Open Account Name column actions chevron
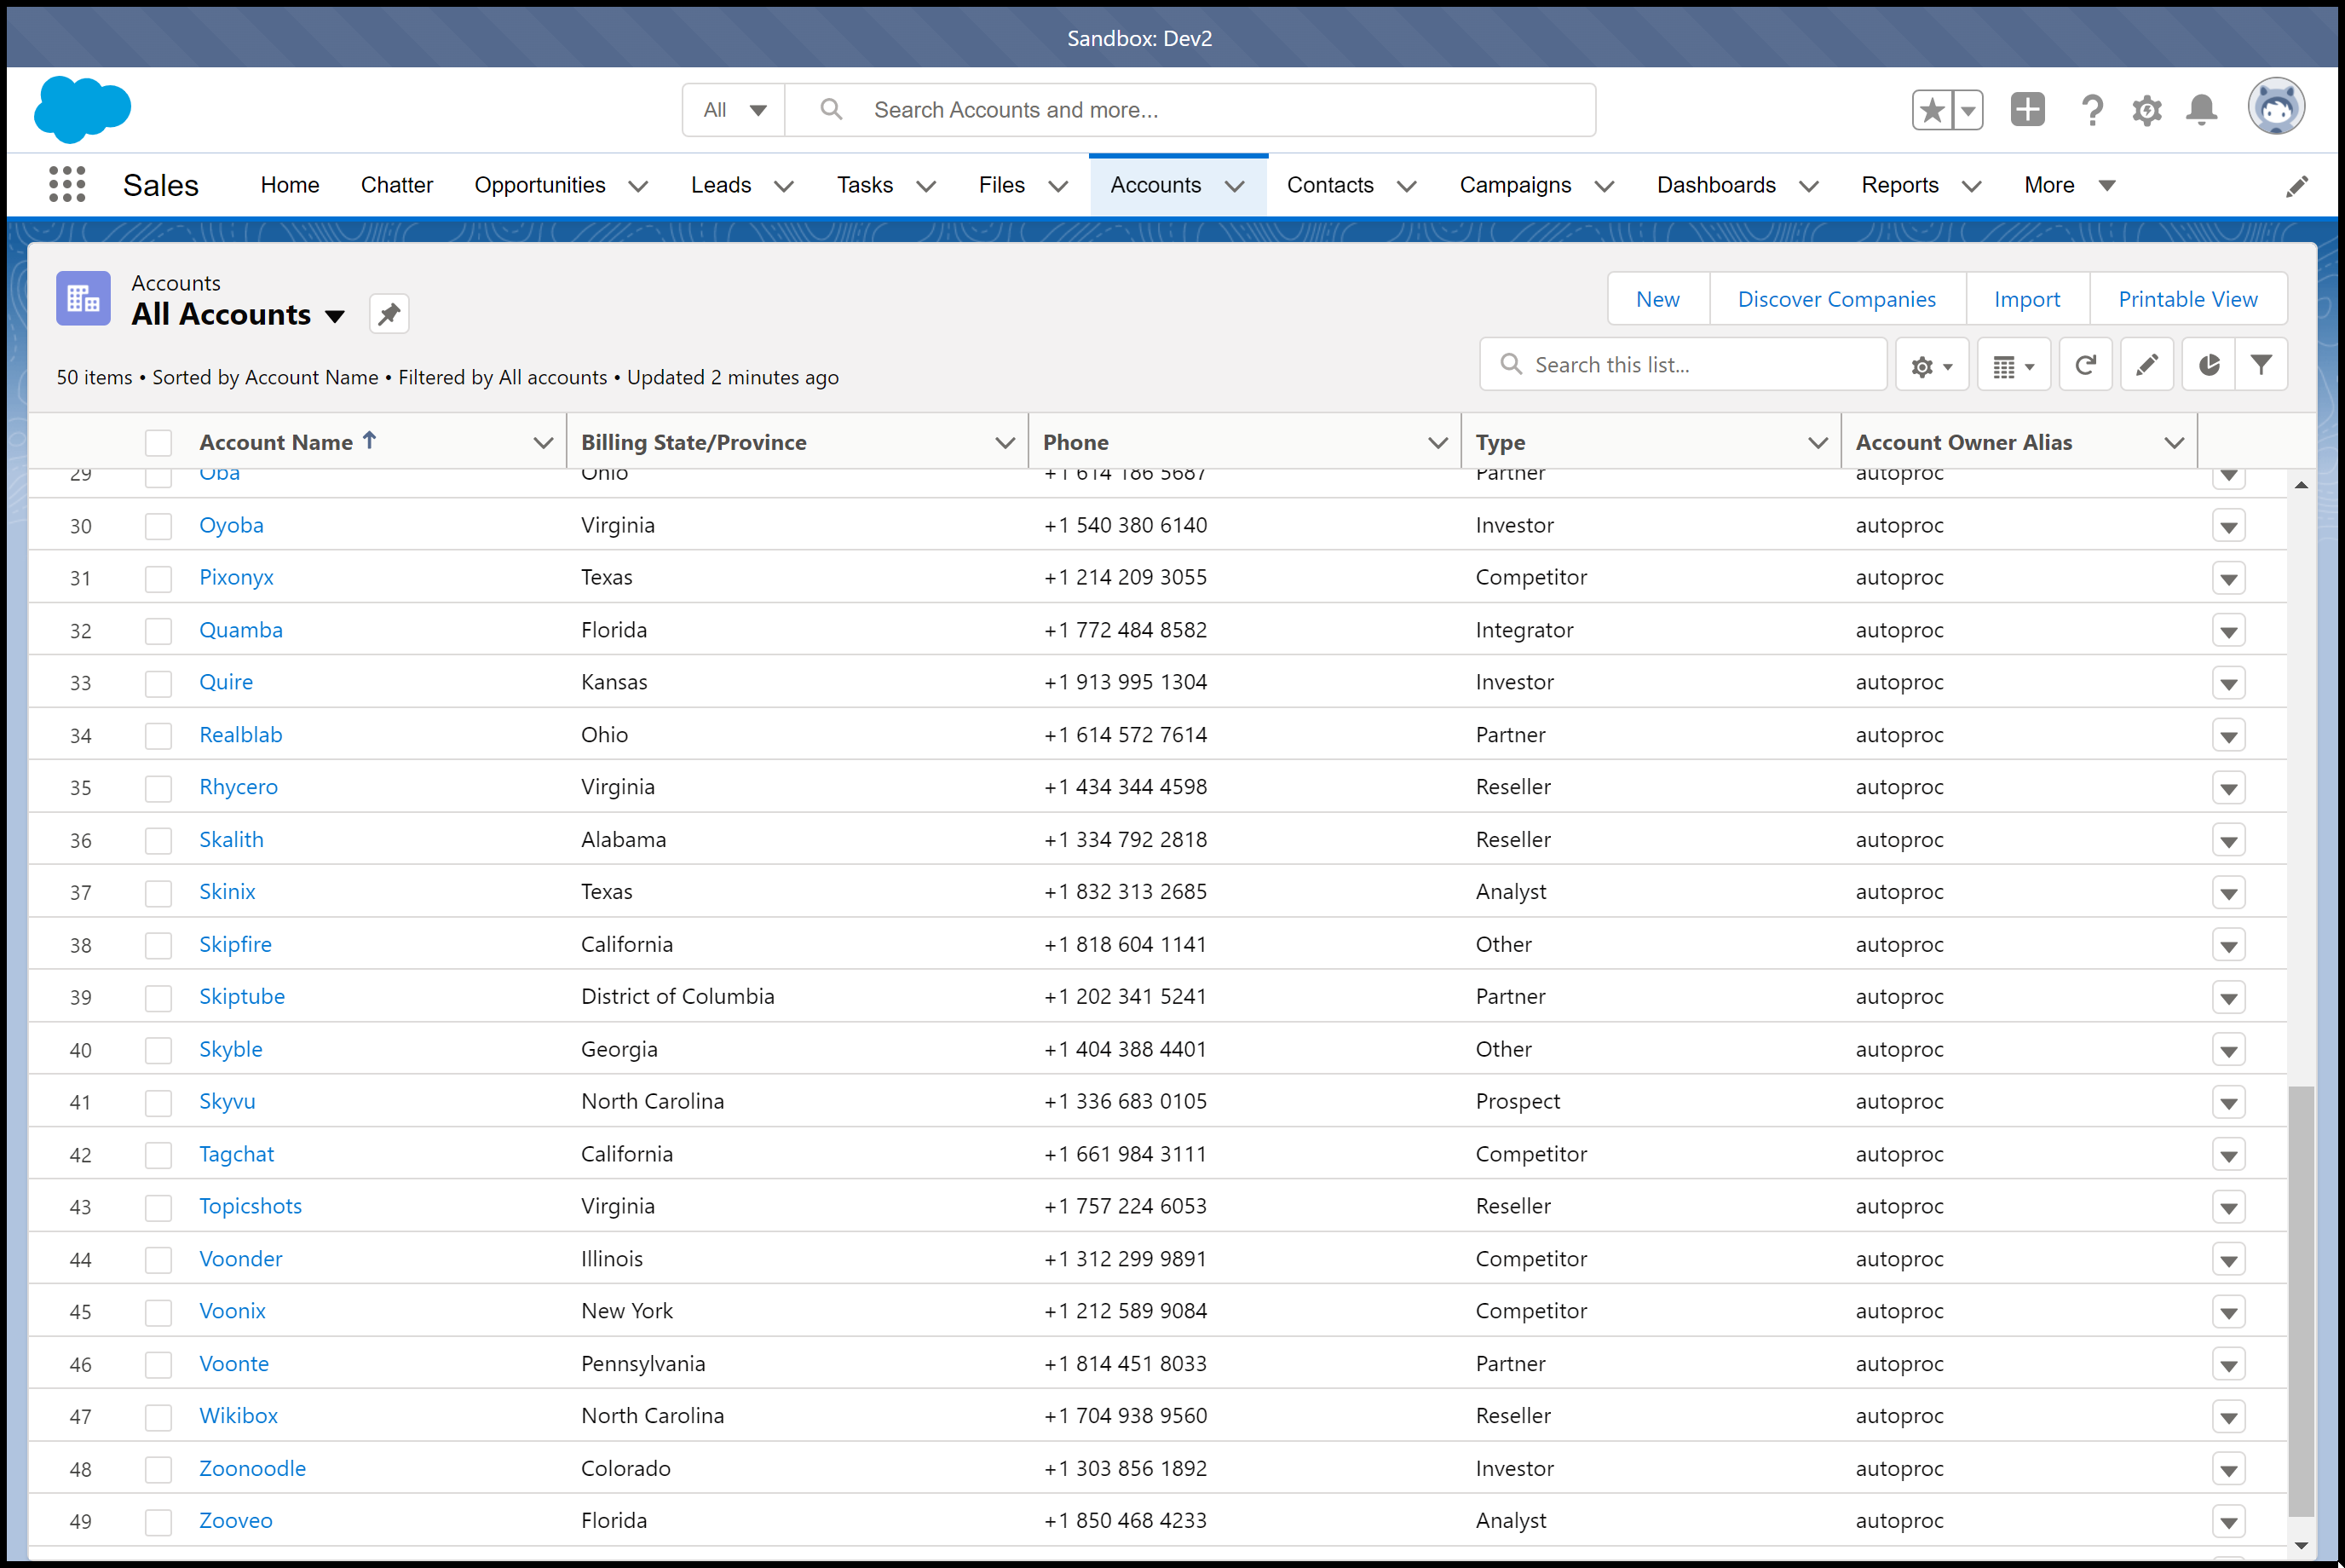Viewport: 2345px width, 1568px height. (543, 443)
